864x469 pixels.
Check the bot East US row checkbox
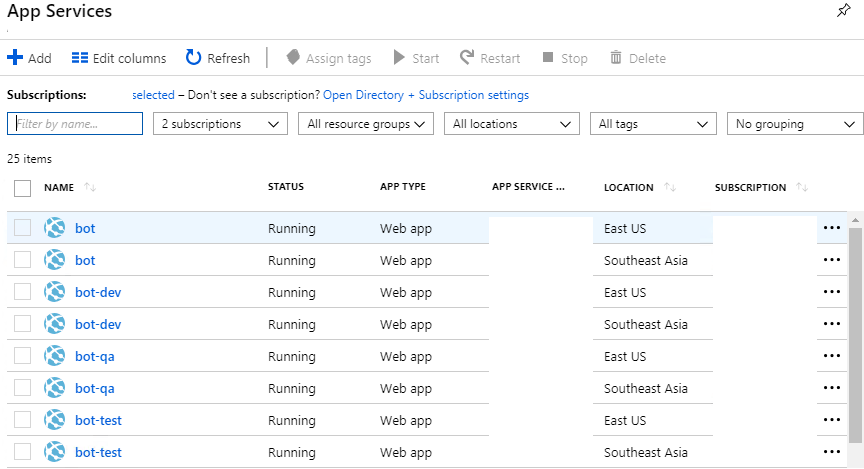click(x=23, y=228)
